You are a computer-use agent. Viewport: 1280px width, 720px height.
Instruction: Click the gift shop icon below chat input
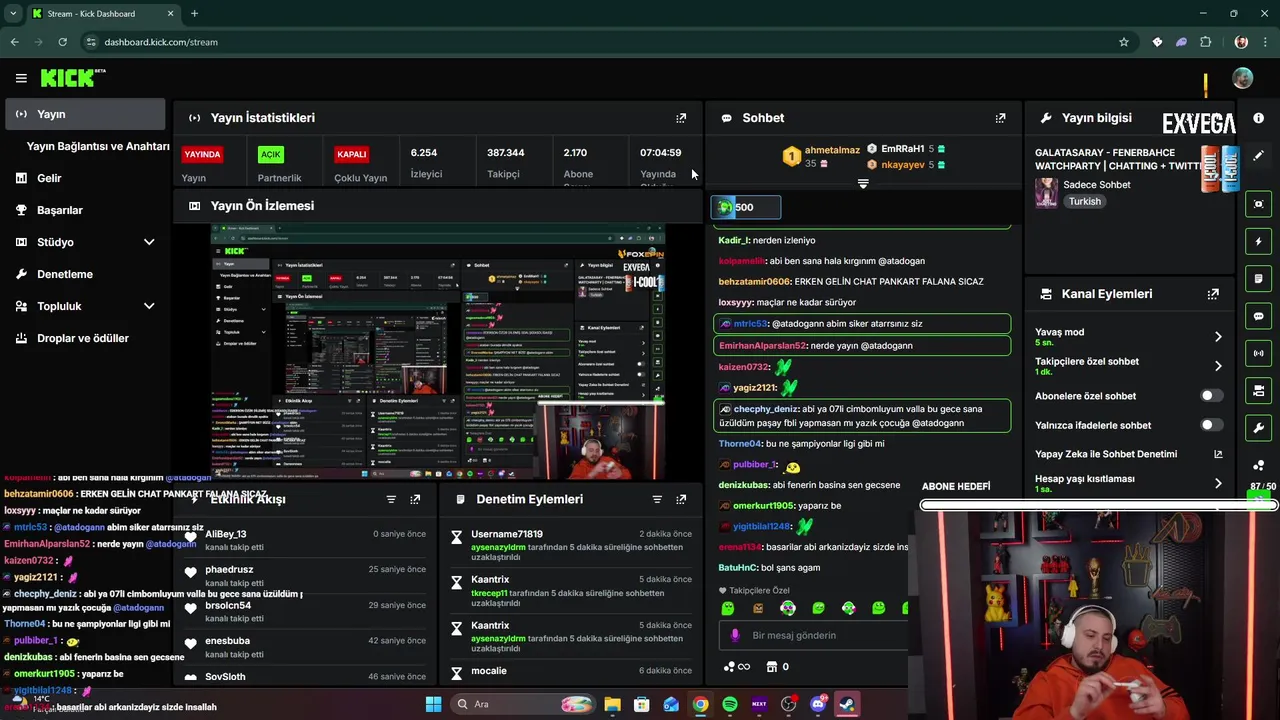click(772, 667)
